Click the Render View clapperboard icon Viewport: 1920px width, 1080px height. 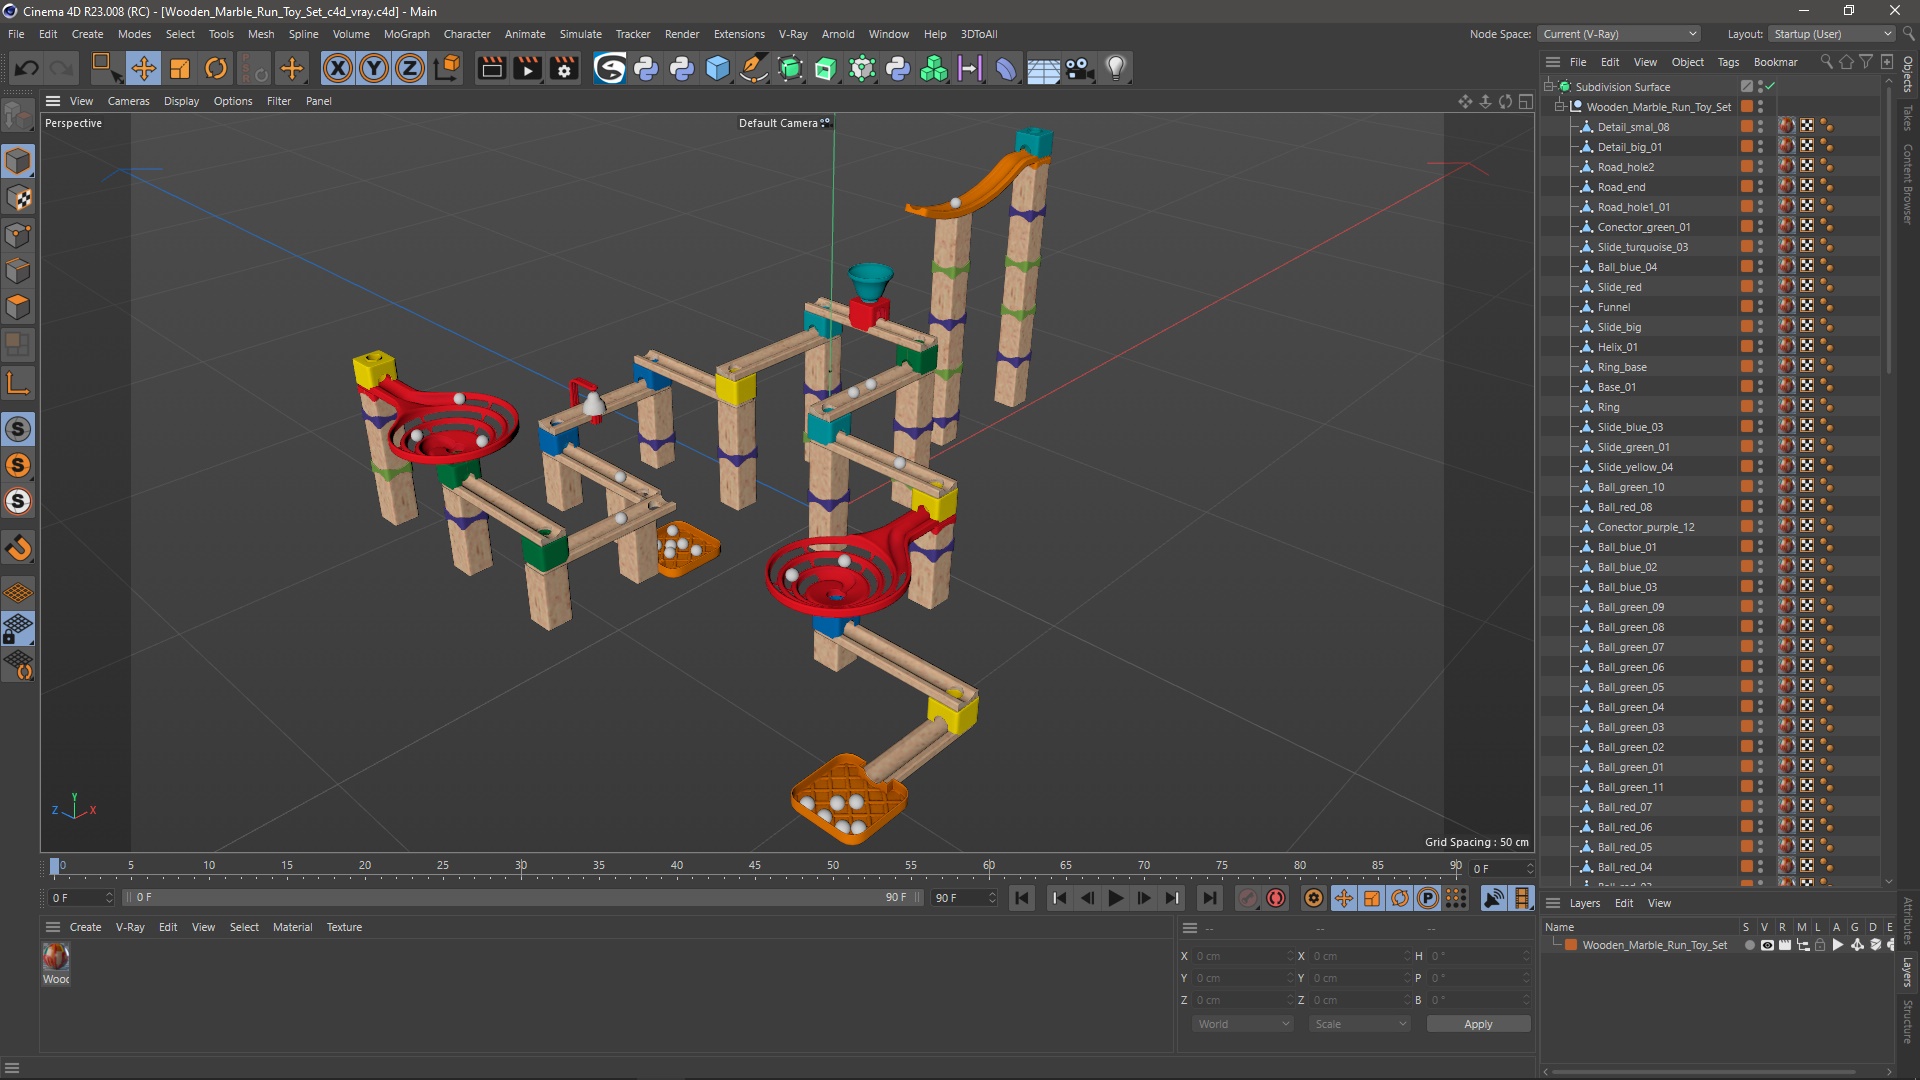(x=491, y=68)
